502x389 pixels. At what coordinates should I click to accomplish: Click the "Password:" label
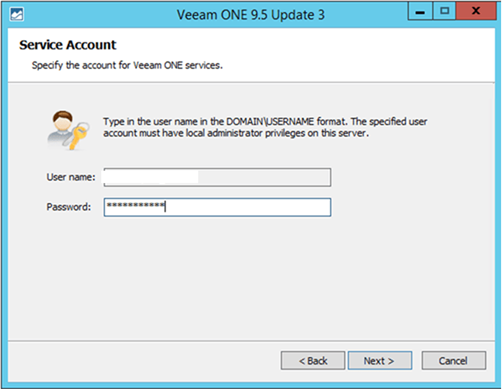(69, 207)
